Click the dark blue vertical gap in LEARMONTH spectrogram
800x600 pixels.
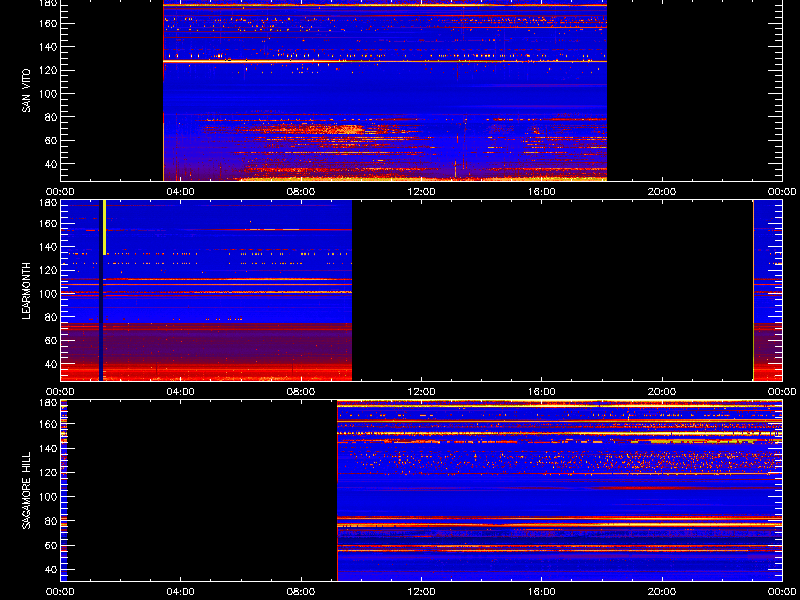coord(101,290)
